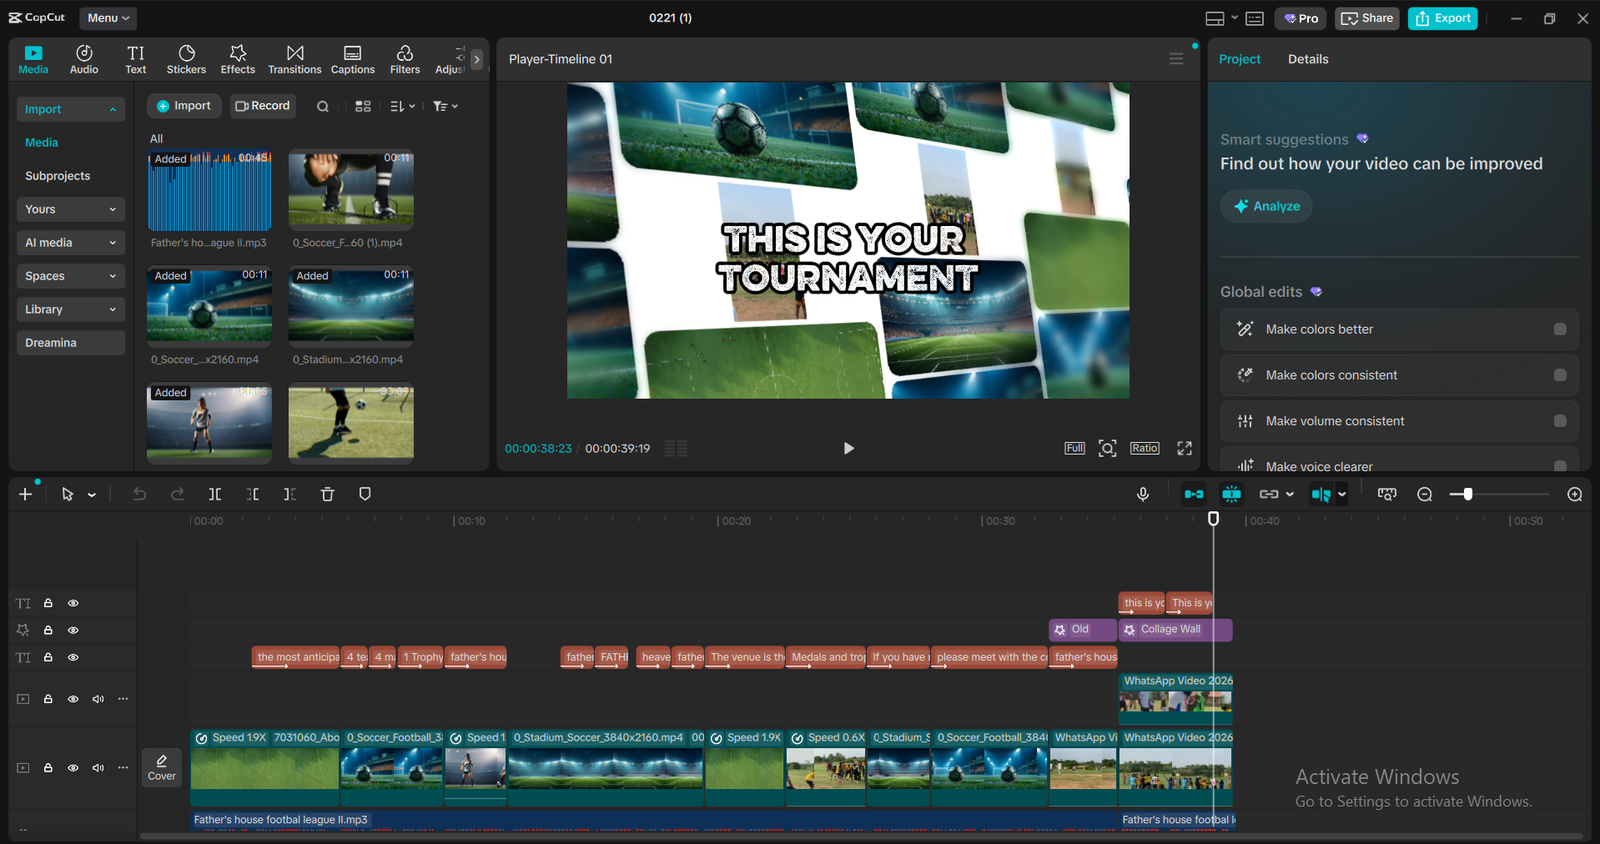Zoom out timeline with minus magnifier
Screen dimensions: 1600x844
(1425, 494)
